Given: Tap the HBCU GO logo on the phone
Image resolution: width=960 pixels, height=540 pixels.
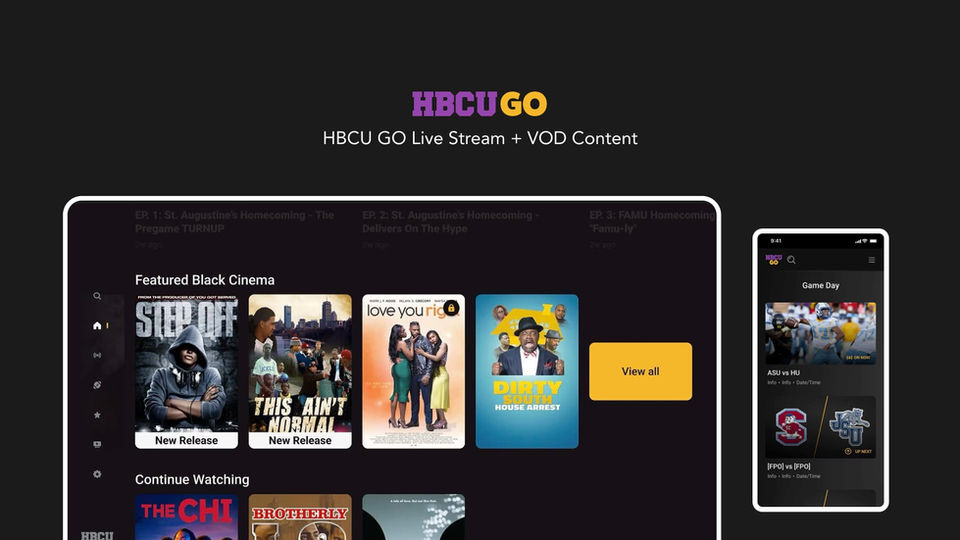Looking at the screenshot, I should [773, 260].
